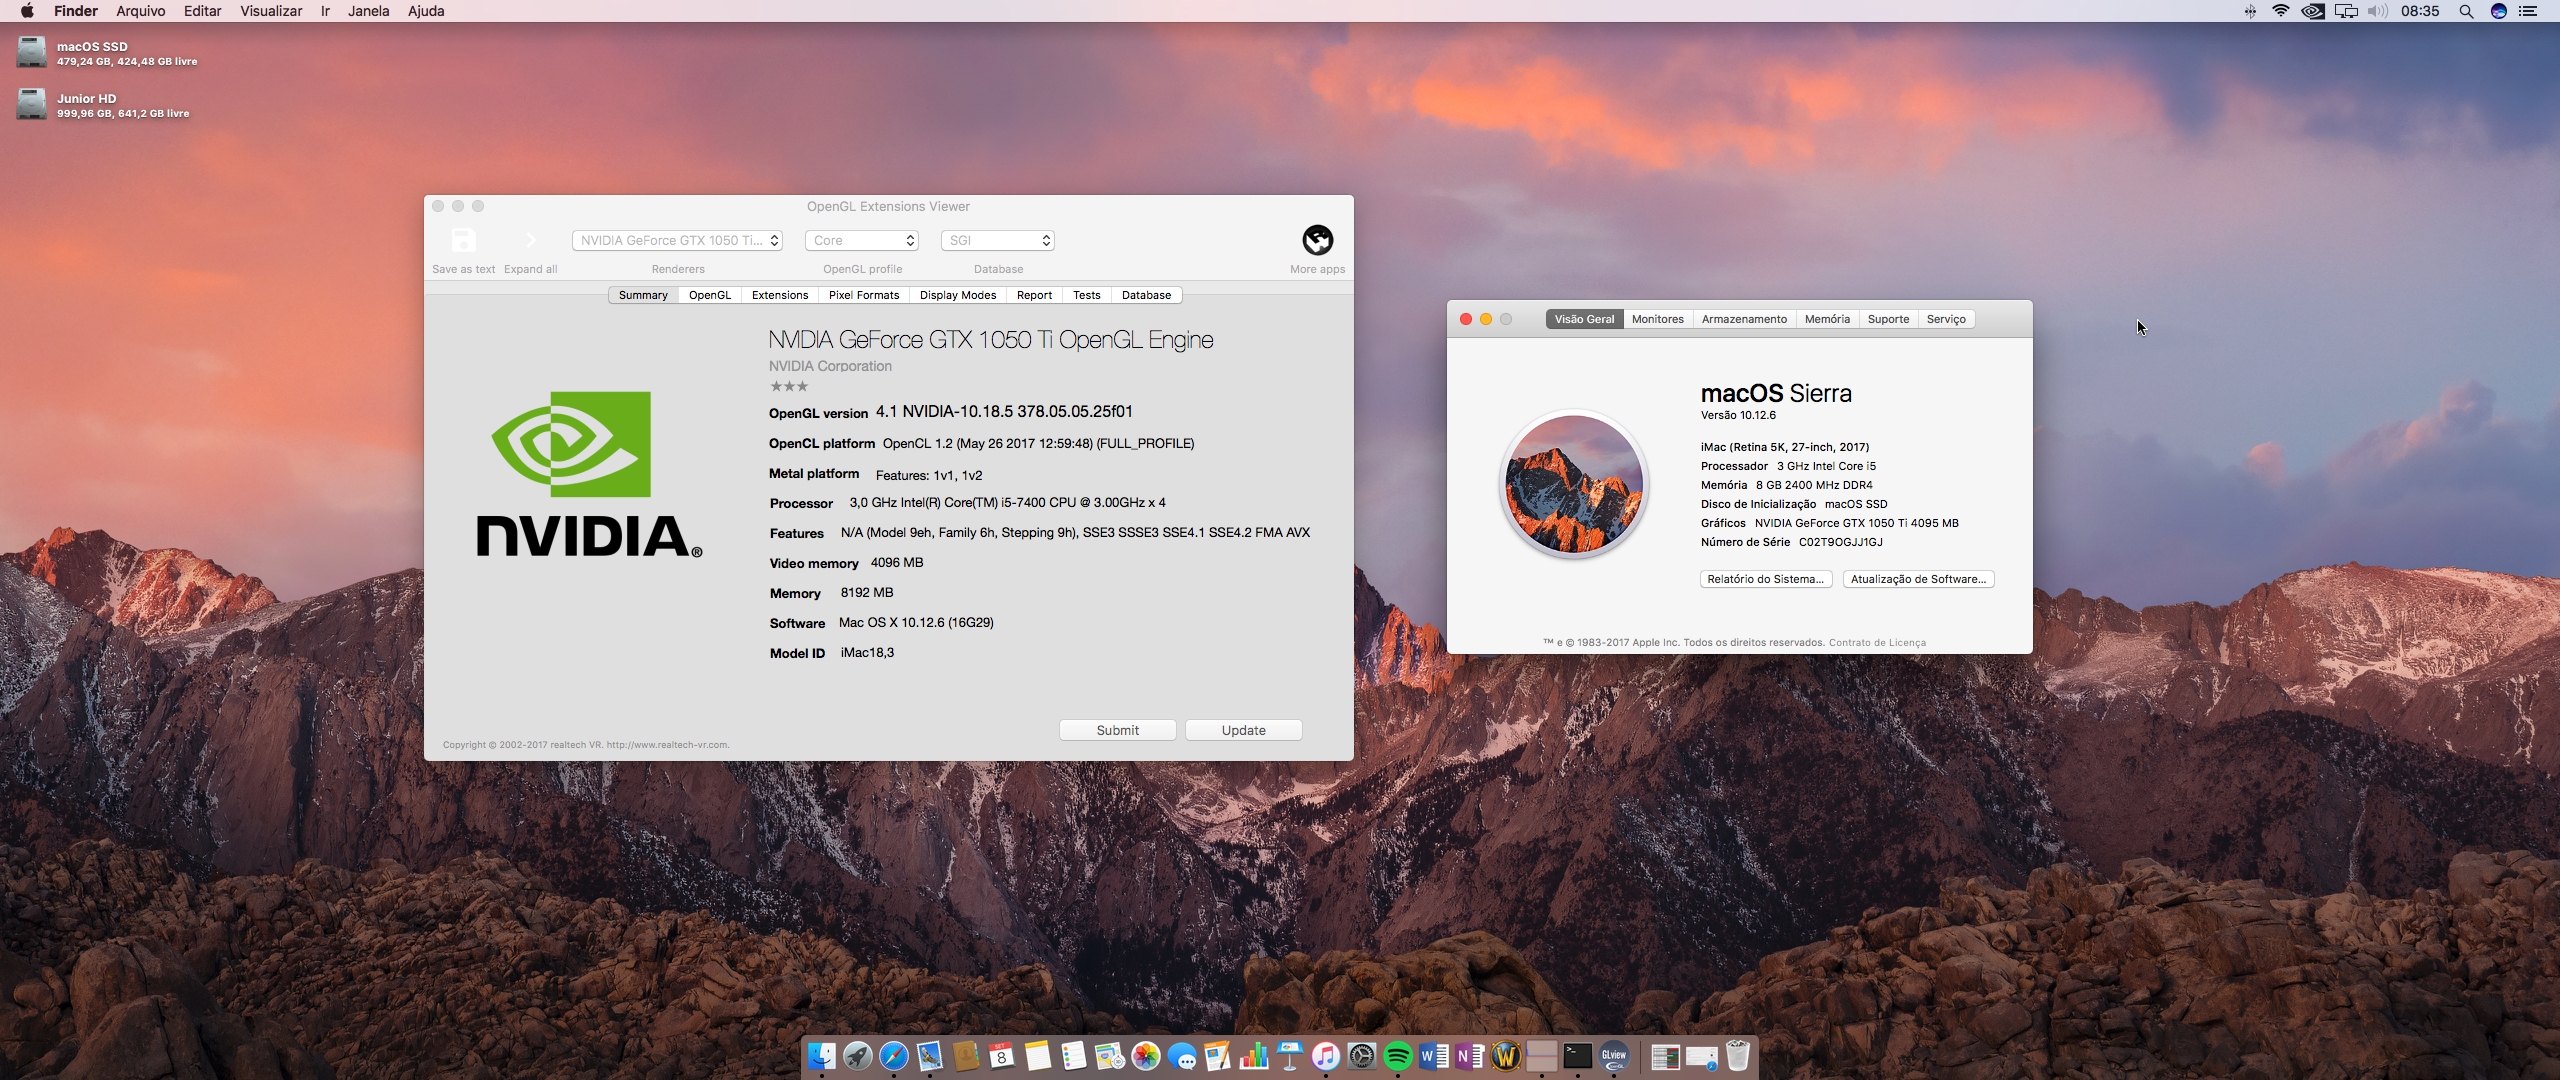Screen dimensions: 2560x1080
Task: Open OneNote in the Dock
Action: 1470,1056
